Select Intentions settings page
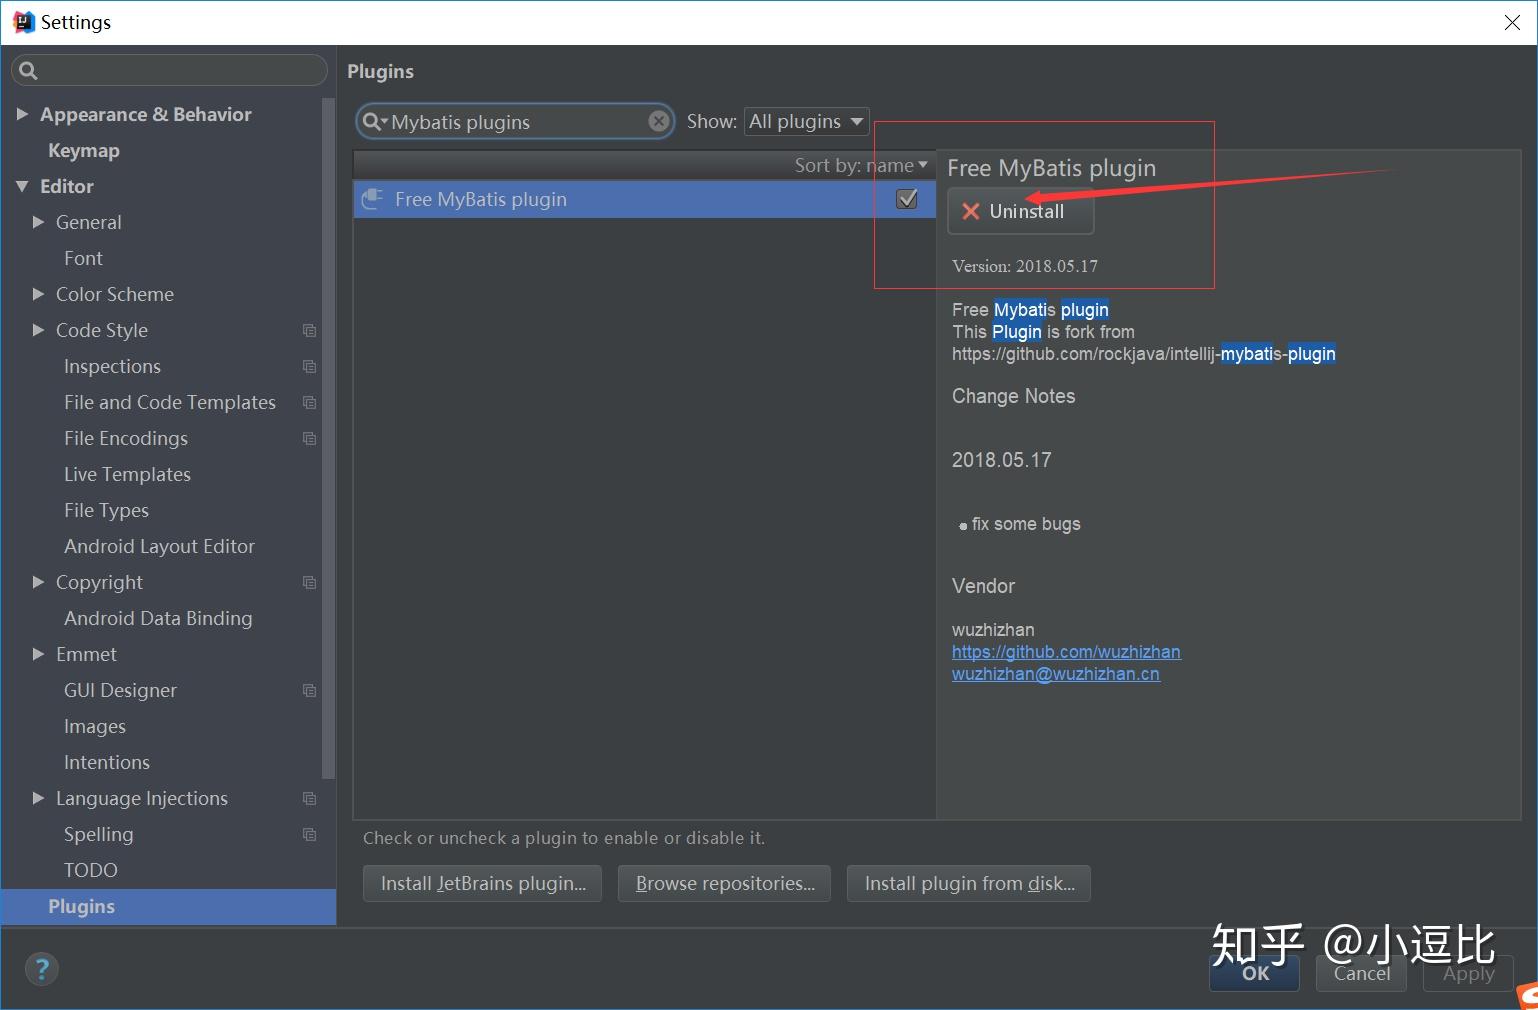 (107, 762)
